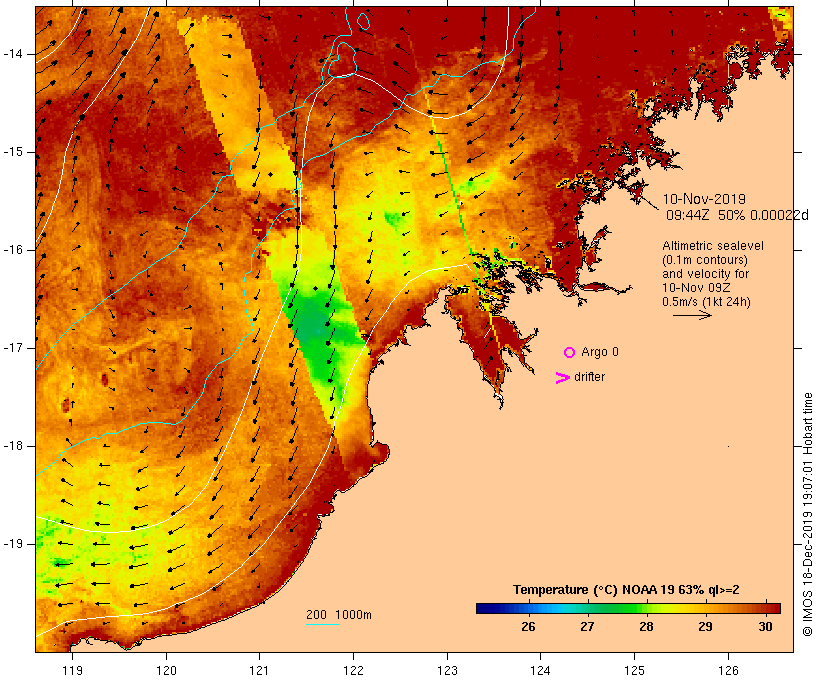Click the magenta Argo circle legend marker

click(x=569, y=353)
